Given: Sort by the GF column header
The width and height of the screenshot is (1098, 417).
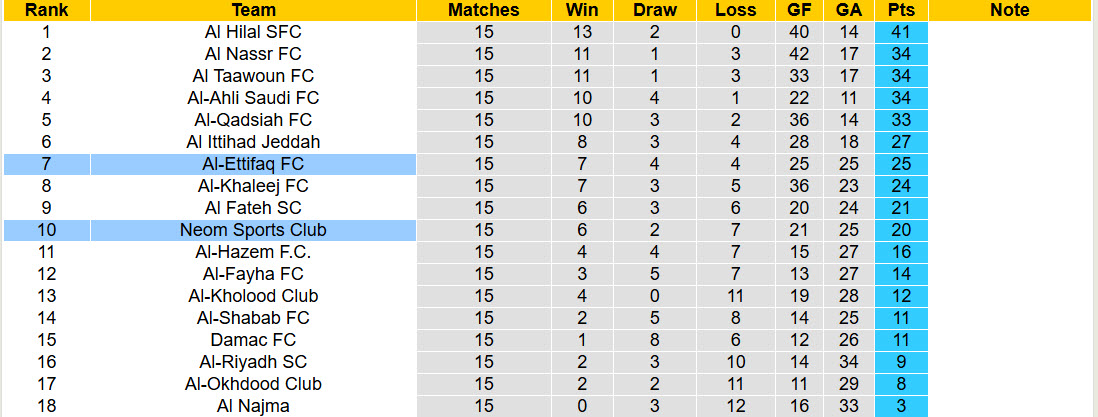Looking at the screenshot, I should [799, 10].
